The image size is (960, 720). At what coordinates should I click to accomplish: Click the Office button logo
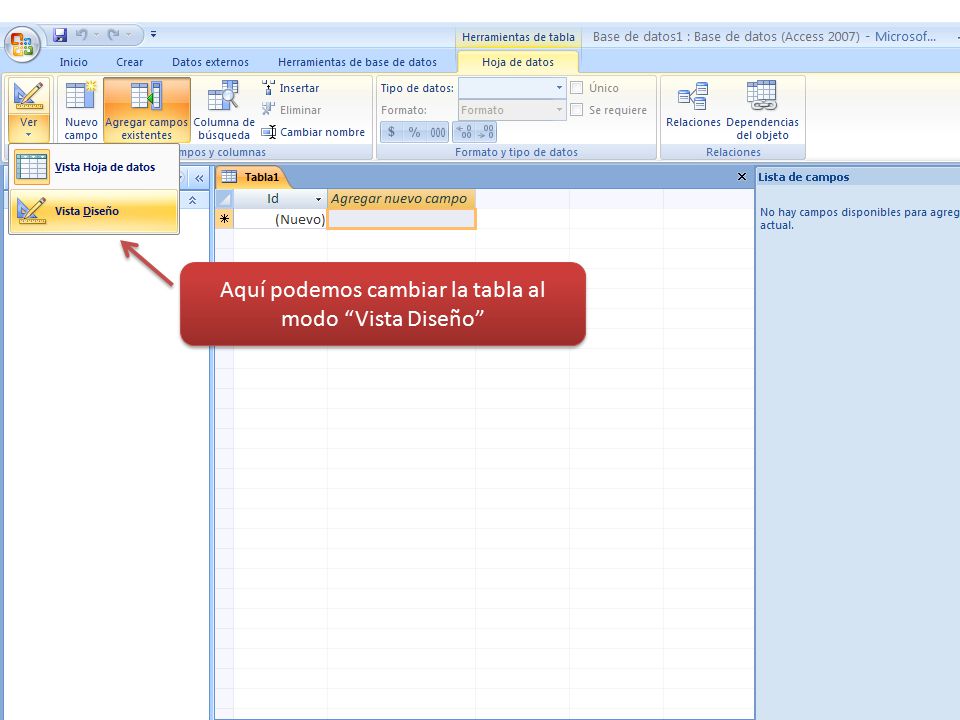click(x=22, y=45)
